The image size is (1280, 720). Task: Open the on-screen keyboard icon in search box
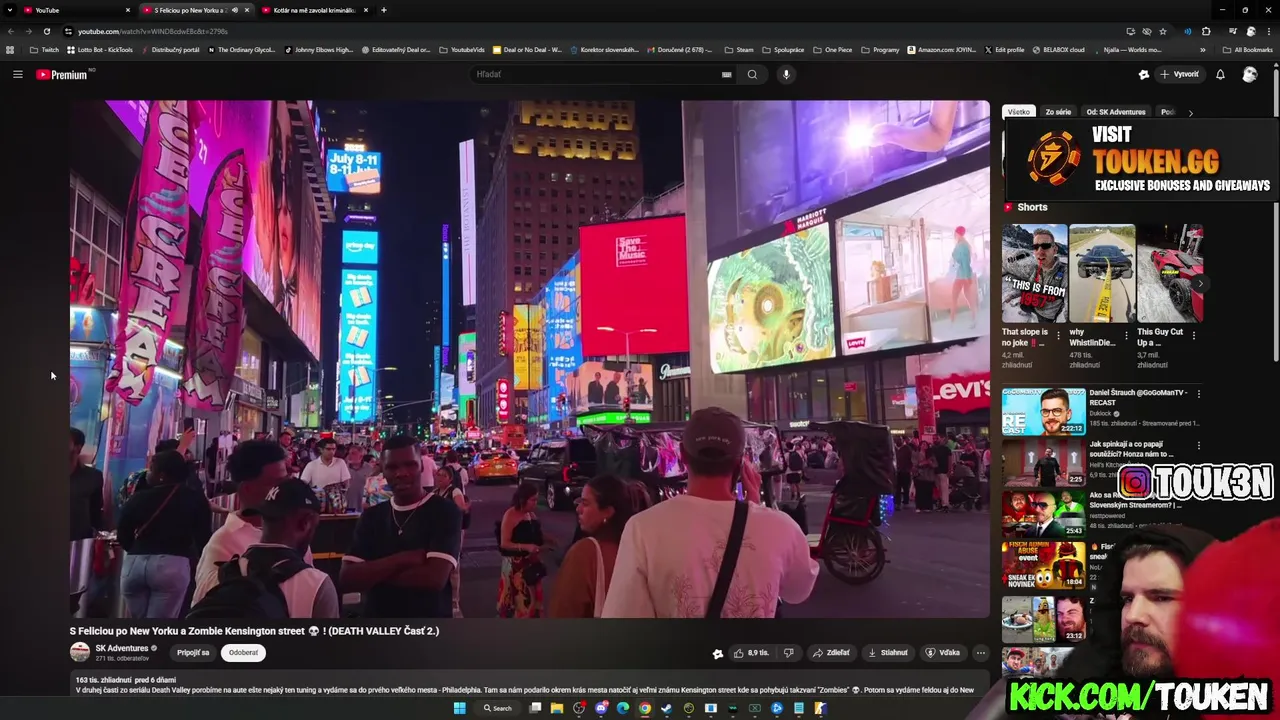pos(727,74)
